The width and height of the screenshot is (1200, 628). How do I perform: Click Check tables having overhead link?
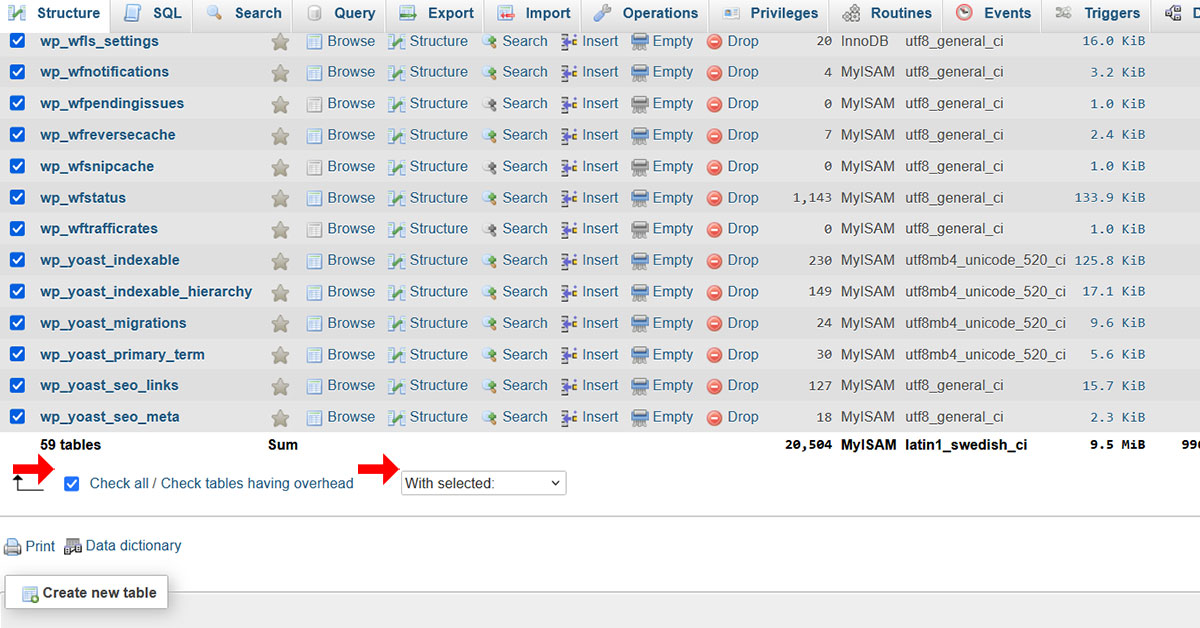[x=257, y=484]
